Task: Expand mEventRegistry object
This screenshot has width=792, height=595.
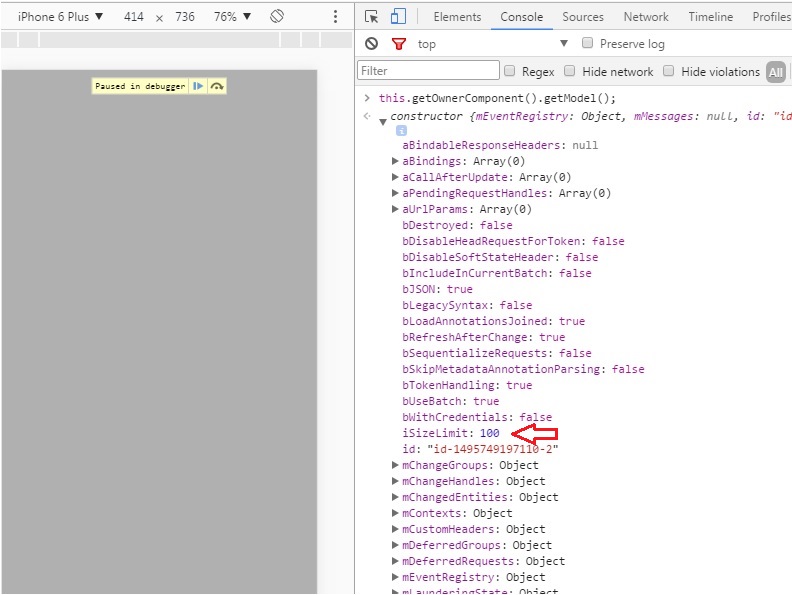Action: point(395,577)
